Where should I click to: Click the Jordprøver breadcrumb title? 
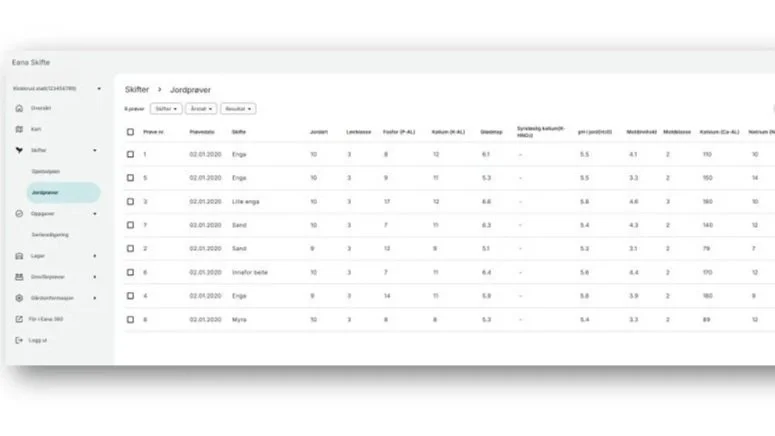pos(190,90)
